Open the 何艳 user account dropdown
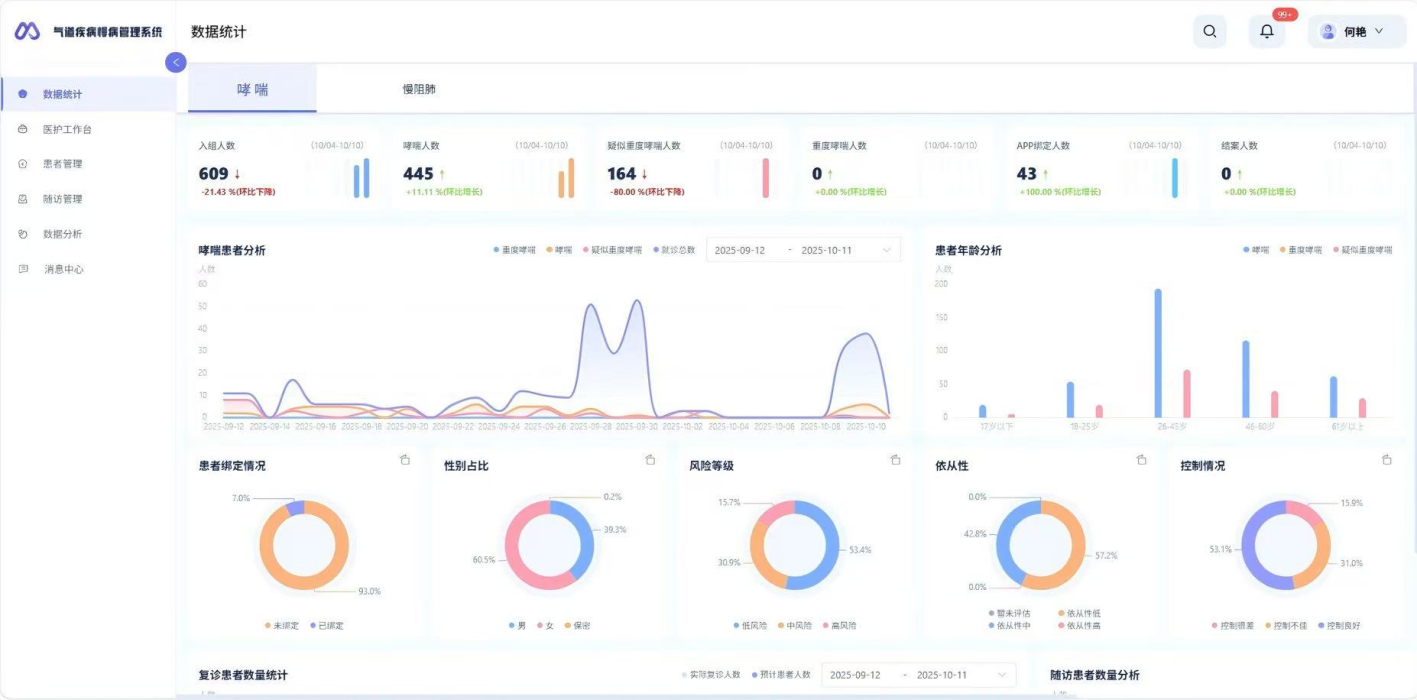1417x700 pixels. click(1356, 31)
